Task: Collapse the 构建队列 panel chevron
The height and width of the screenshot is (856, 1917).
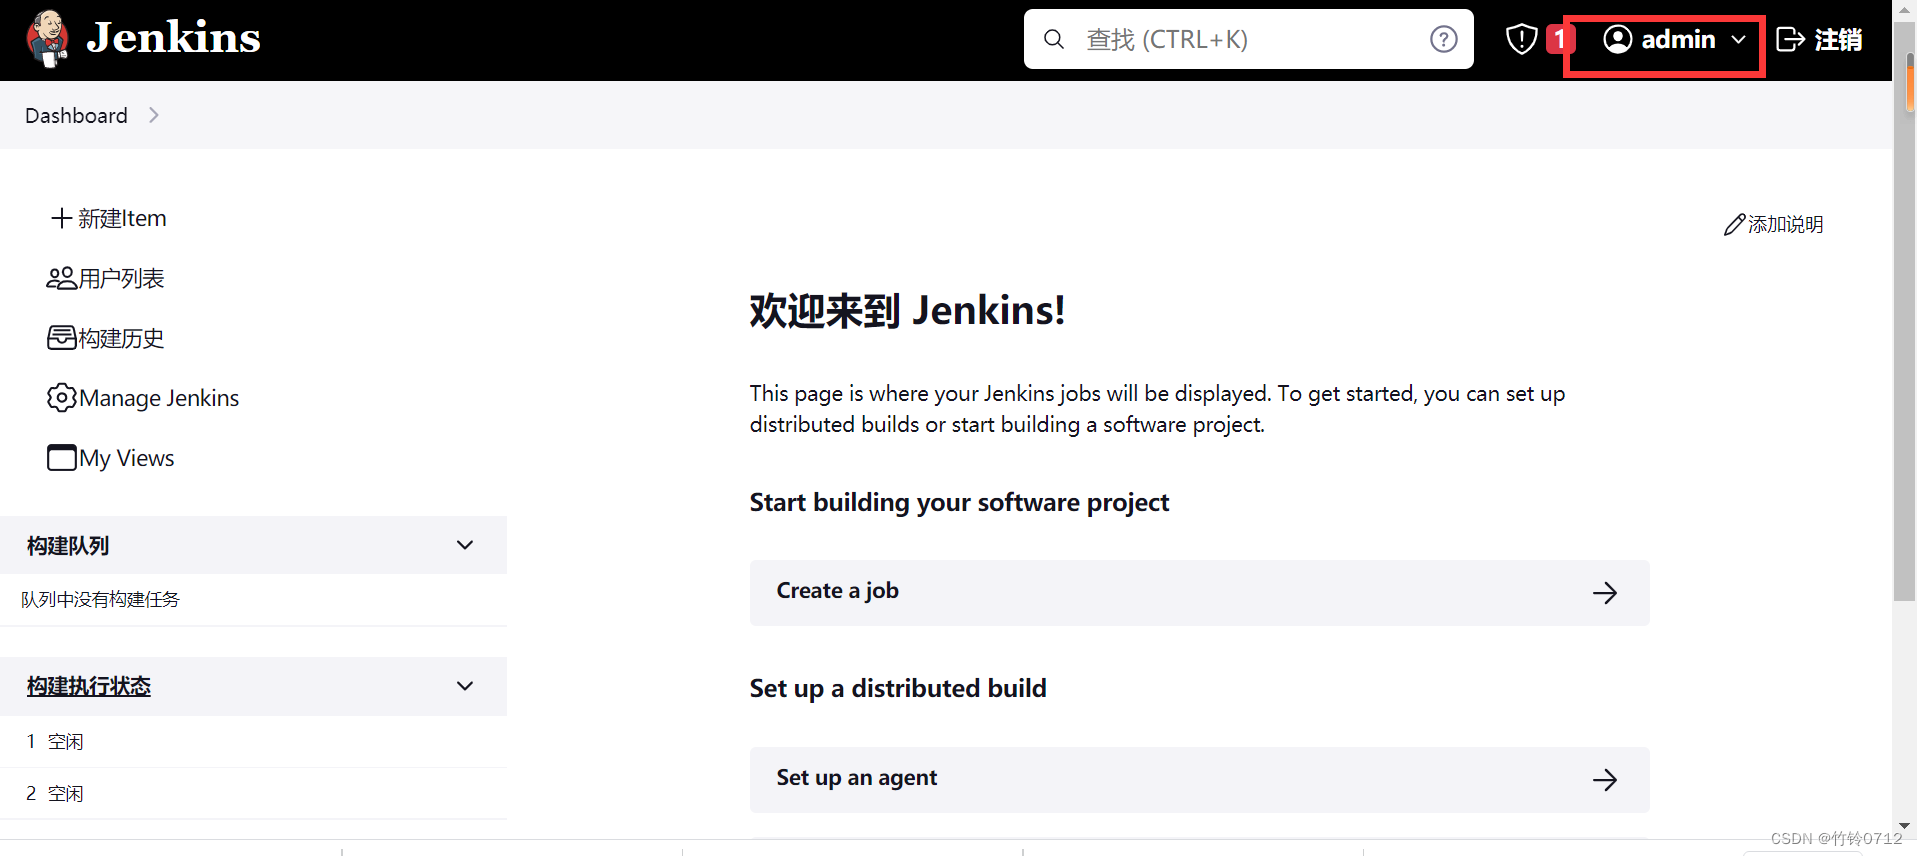Action: 465,545
